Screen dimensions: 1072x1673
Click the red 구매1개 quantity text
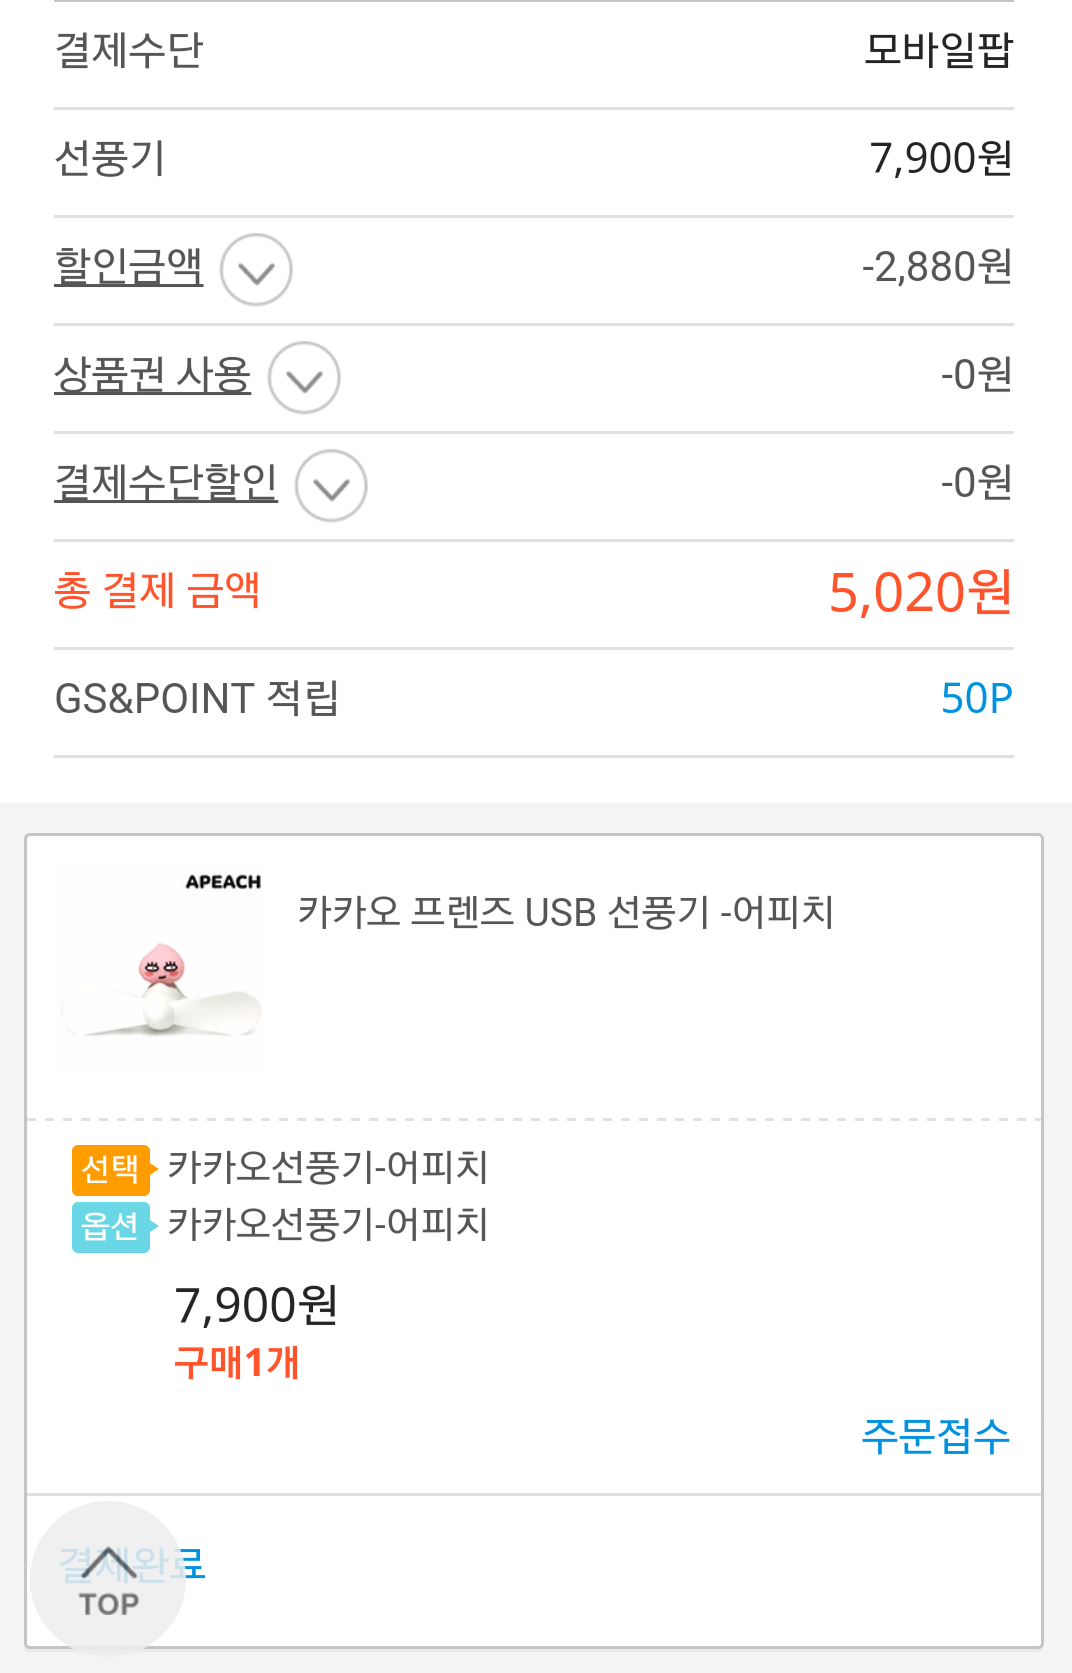point(237,1362)
